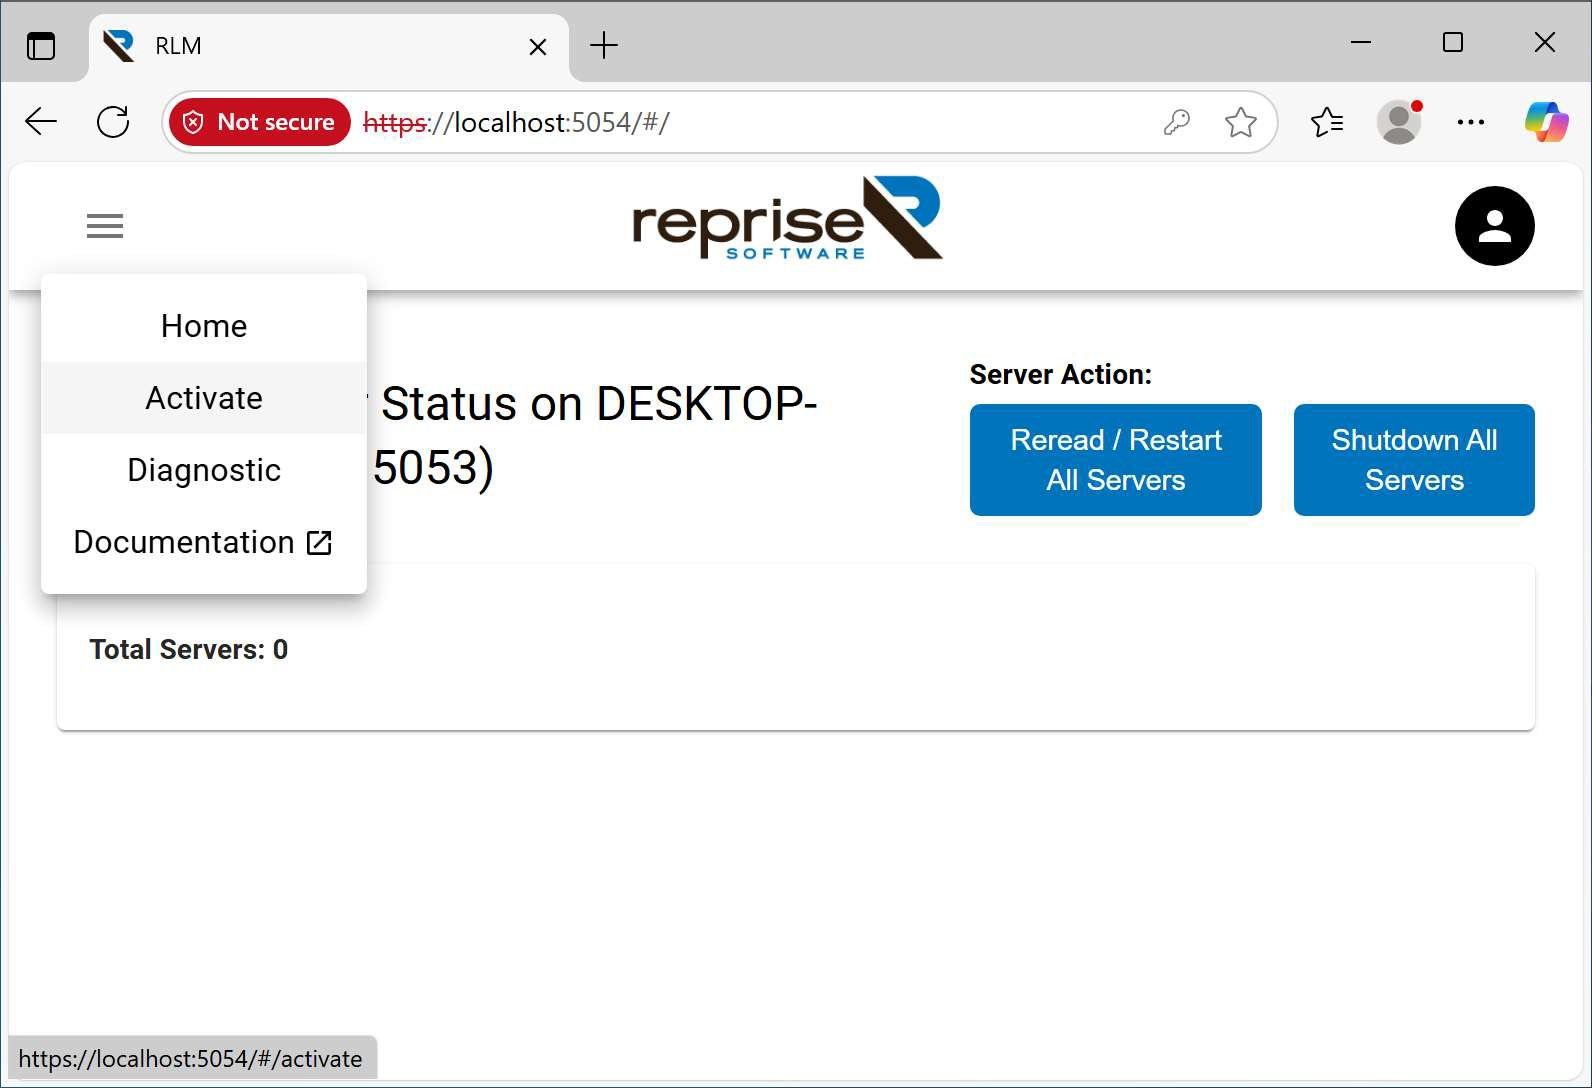Image resolution: width=1592 pixels, height=1088 pixels.
Task: Close the RLM tab
Action: click(x=538, y=47)
